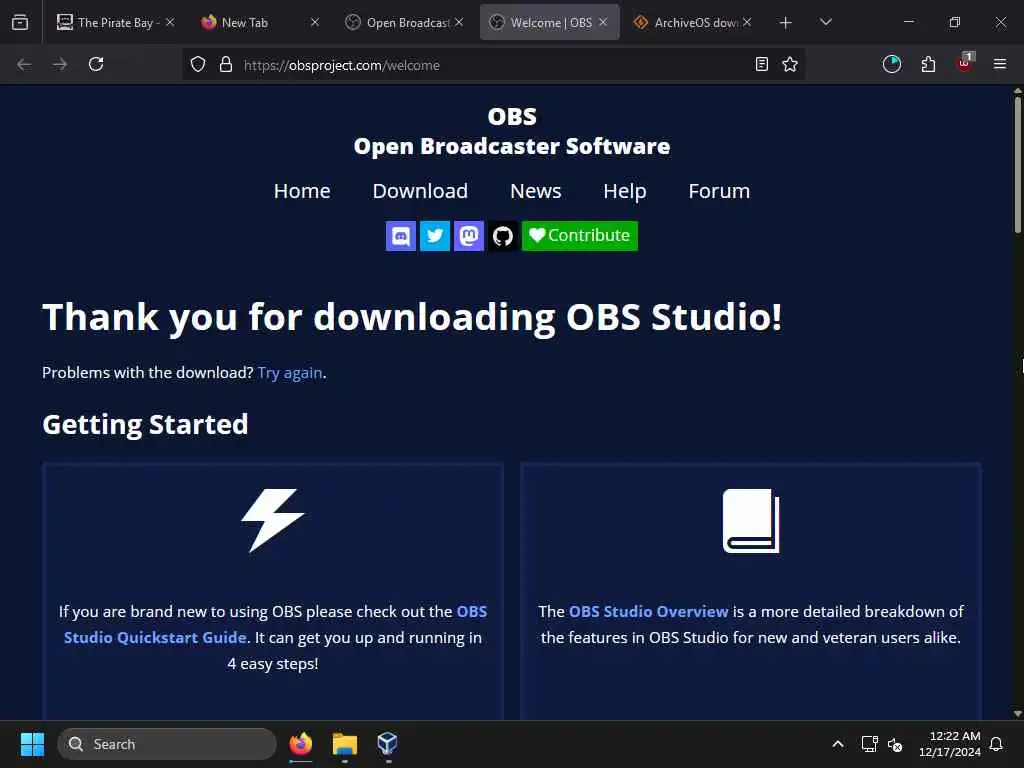This screenshot has height=768, width=1024.
Task: Open the OBS Studio Quickstart Guide link
Action: [x=276, y=624]
